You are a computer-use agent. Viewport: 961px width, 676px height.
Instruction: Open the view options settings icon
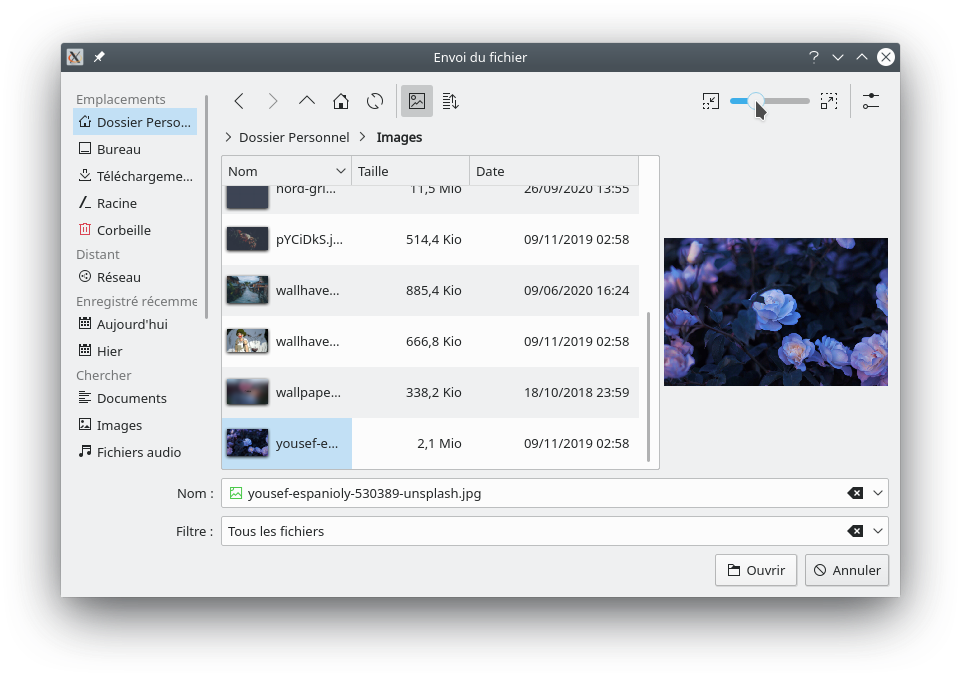point(871,101)
